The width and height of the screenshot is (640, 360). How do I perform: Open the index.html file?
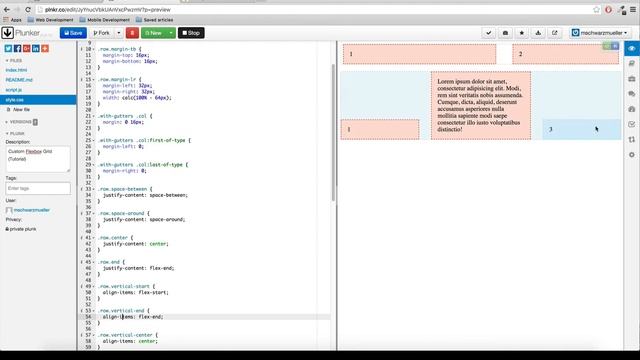click(x=16, y=70)
